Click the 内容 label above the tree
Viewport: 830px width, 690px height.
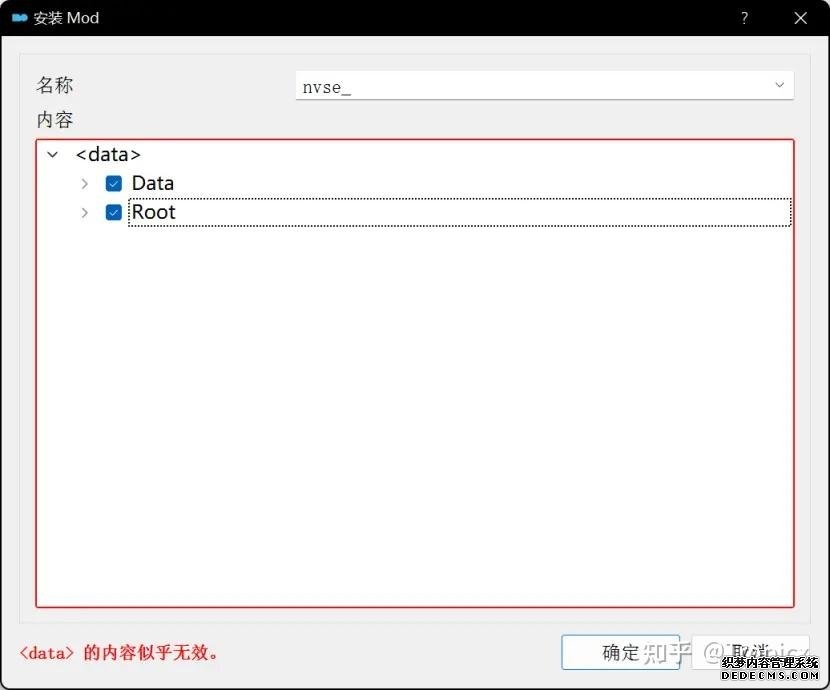tap(55, 120)
